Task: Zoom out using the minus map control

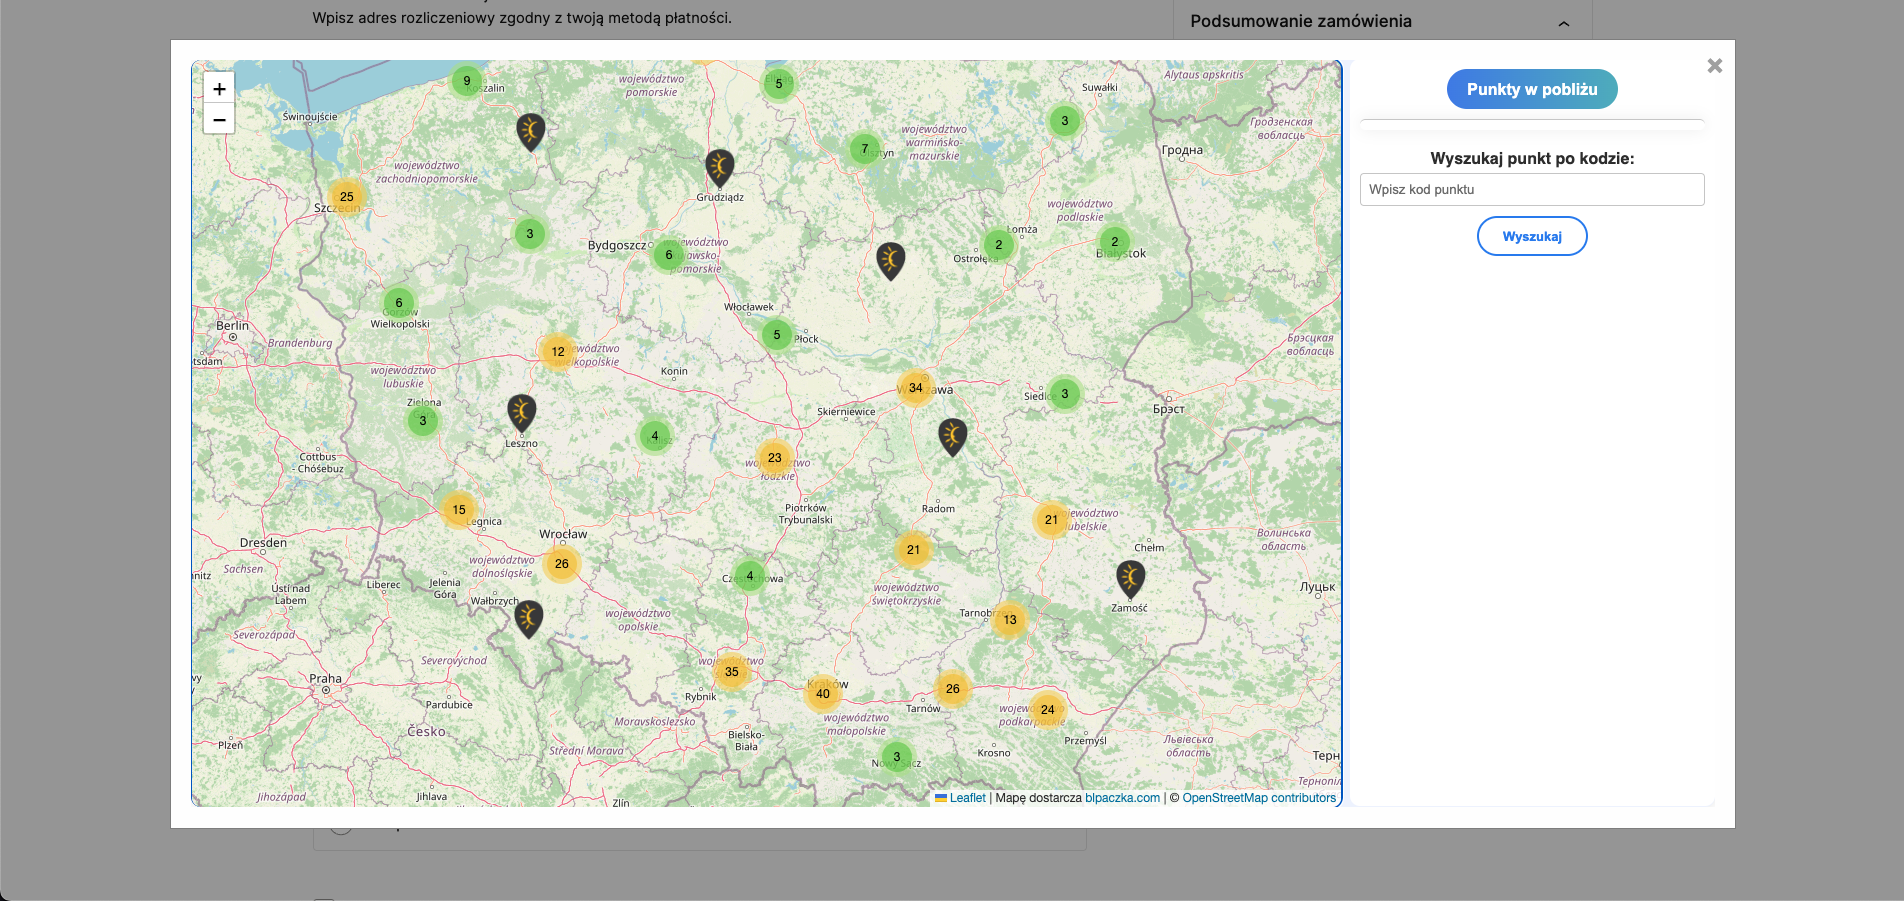Action: pos(219,119)
